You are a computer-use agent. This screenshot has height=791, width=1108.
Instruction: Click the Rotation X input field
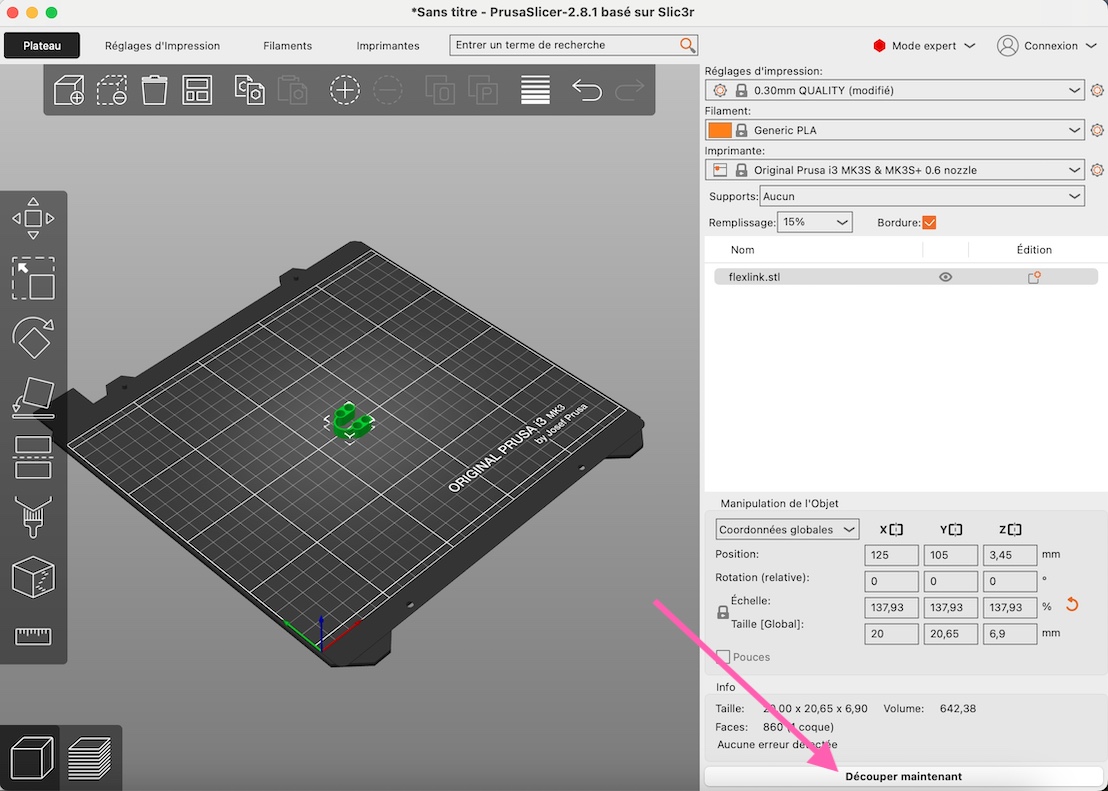coord(891,581)
